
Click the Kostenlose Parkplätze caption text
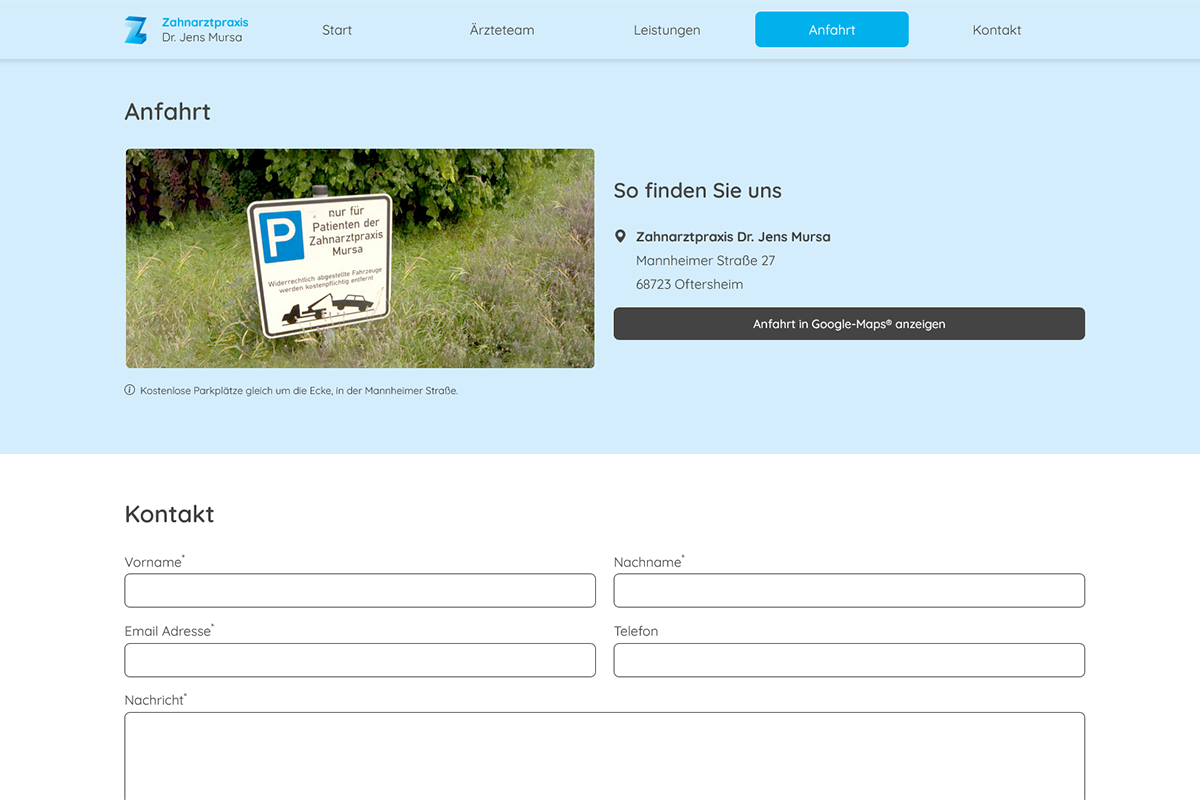(x=299, y=391)
